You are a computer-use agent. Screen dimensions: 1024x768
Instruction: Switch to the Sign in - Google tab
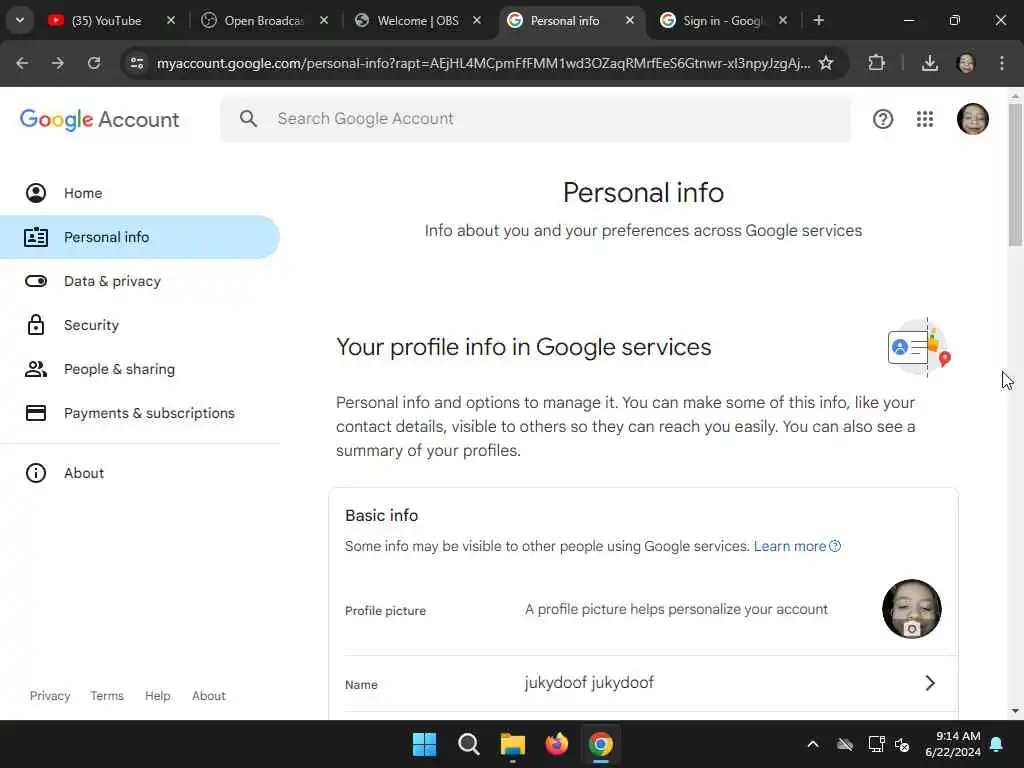pos(724,20)
